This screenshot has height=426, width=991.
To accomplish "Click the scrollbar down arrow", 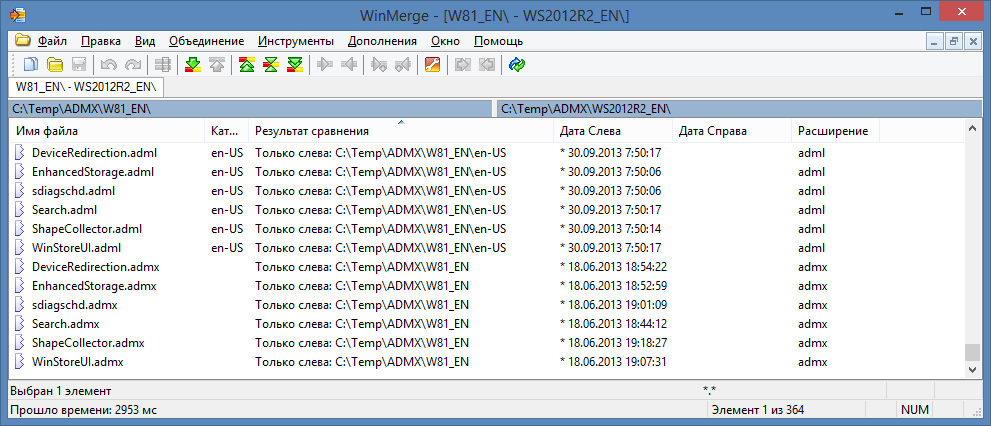I will click(x=973, y=368).
